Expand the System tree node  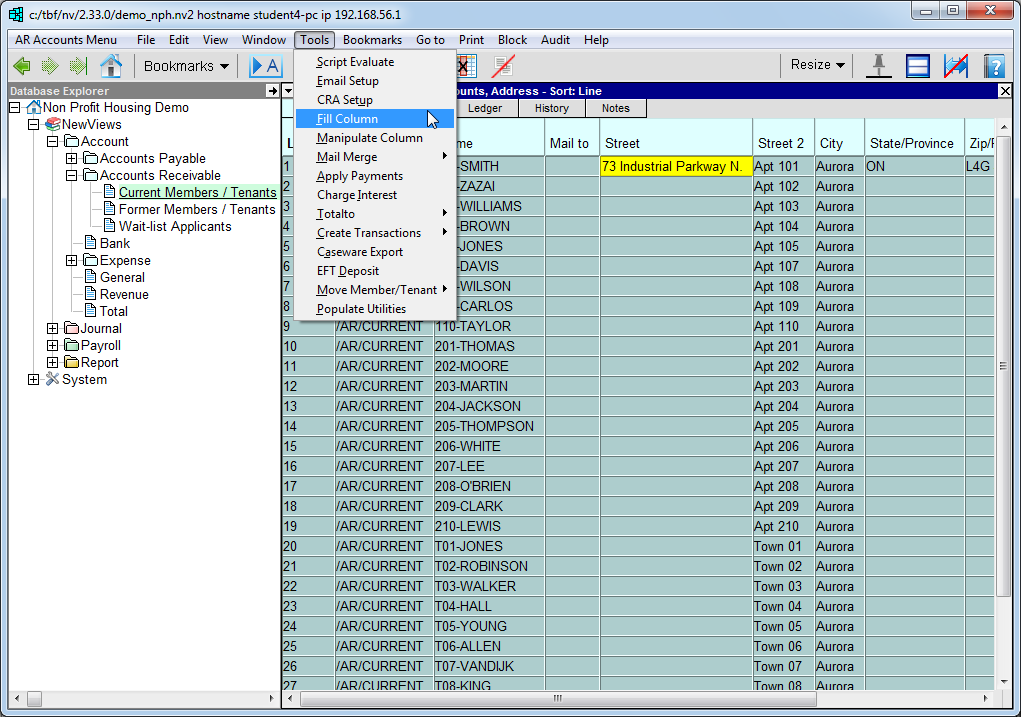34,379
